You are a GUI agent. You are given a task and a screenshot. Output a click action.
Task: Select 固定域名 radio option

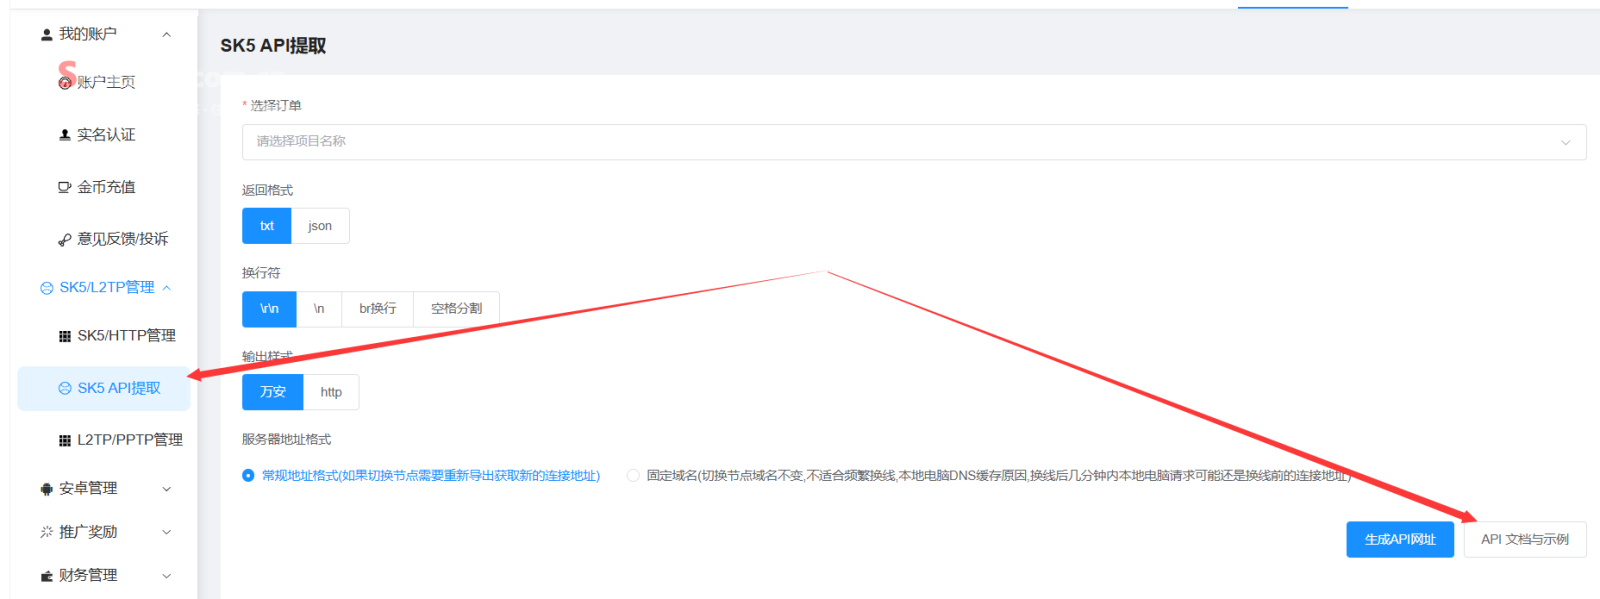pyautogui.click(x=633, y=476)
